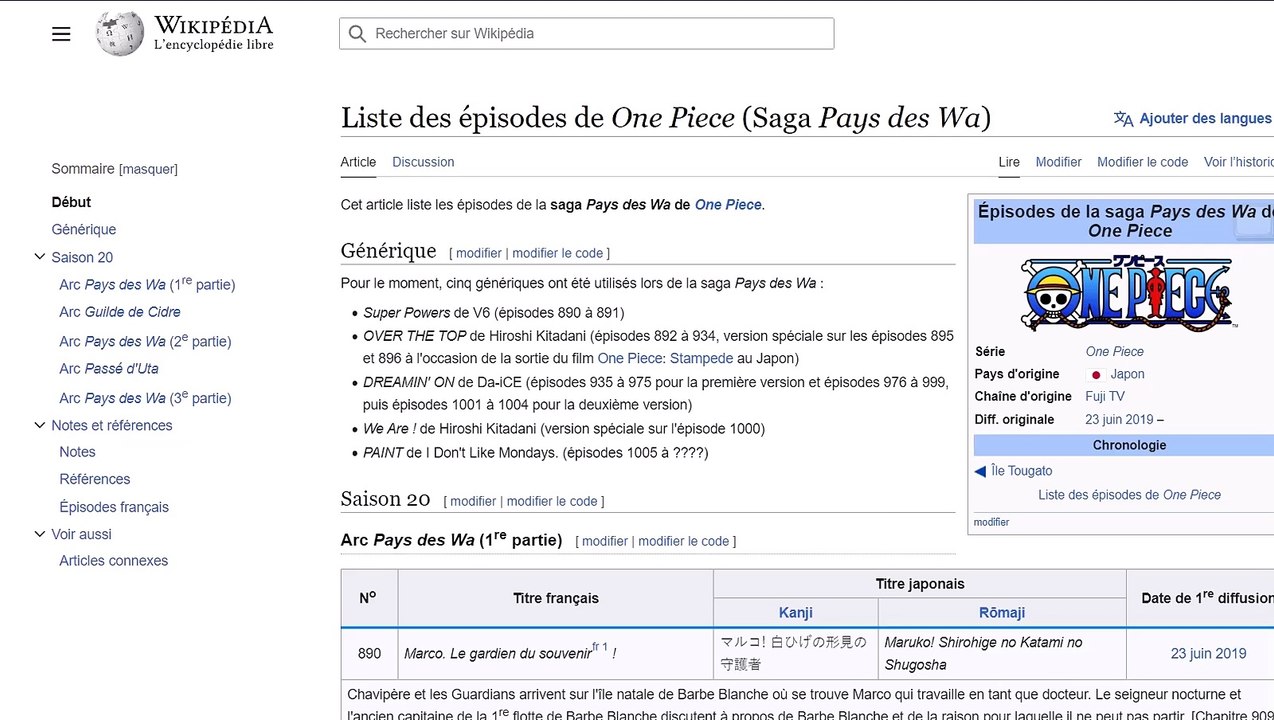Go to Début in the table of contents

click(71, 202)
